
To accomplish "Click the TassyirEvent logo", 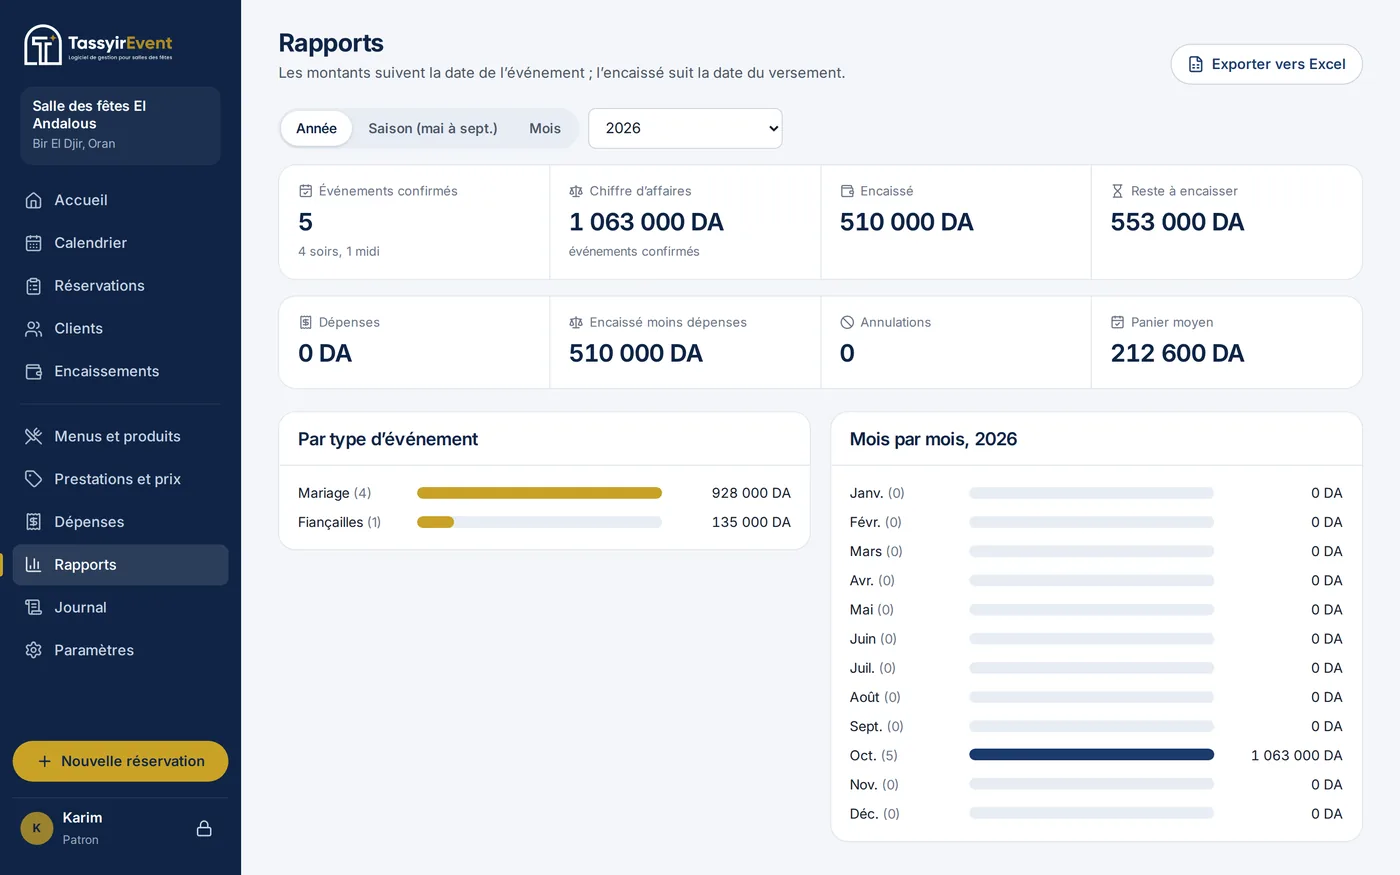I will point(98,45).
